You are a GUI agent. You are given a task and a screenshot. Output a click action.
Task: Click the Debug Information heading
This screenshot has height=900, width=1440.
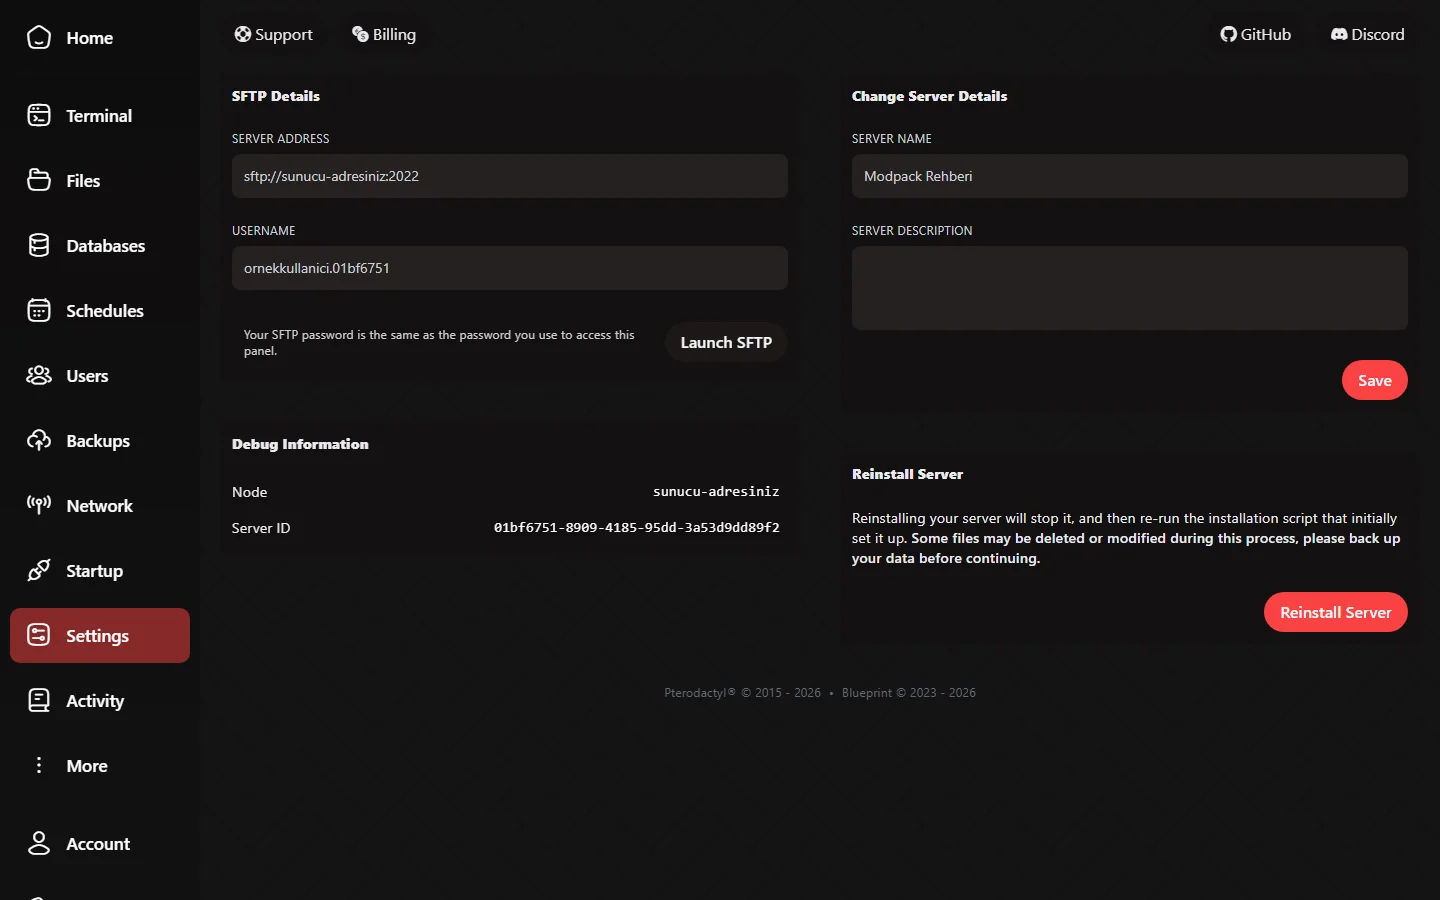pyautogui.click(x=300, y=444)
